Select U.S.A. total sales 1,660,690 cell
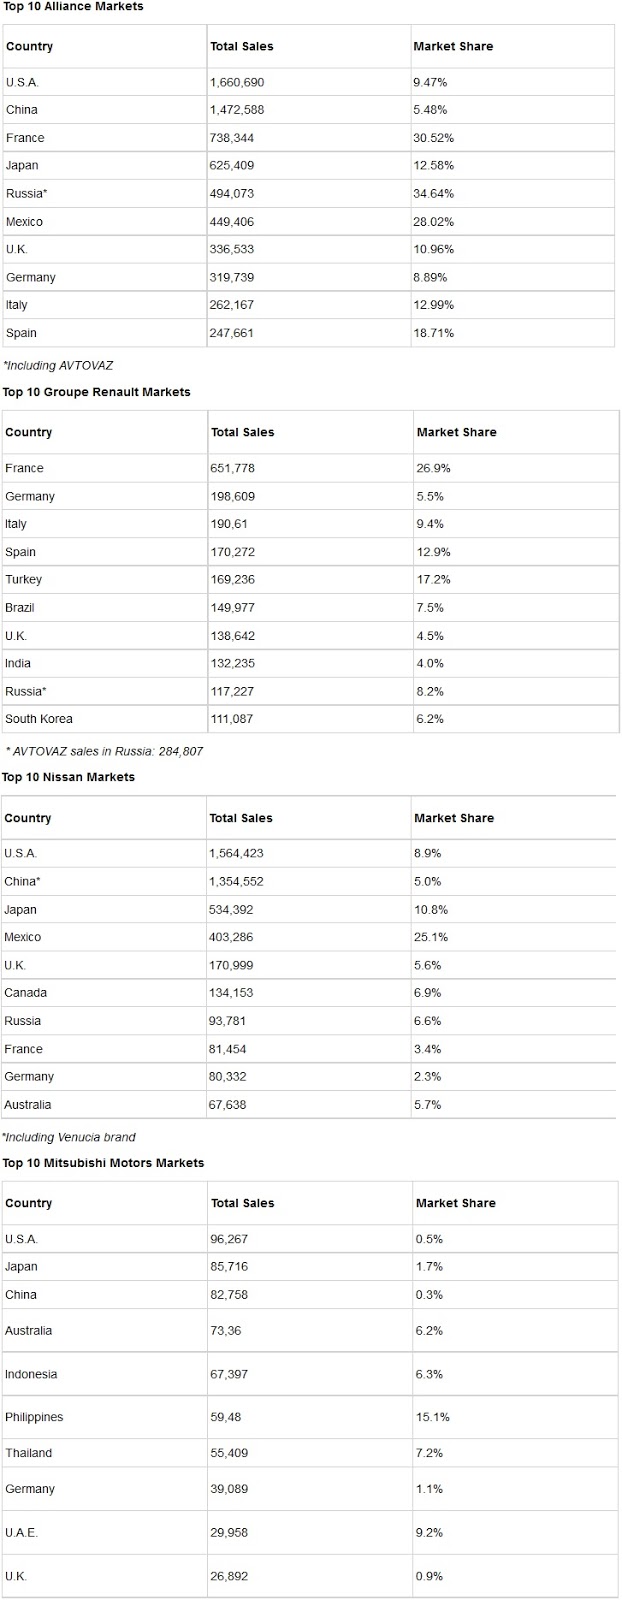The width and height of the screenshot is (622, 1600). [237, 82]
